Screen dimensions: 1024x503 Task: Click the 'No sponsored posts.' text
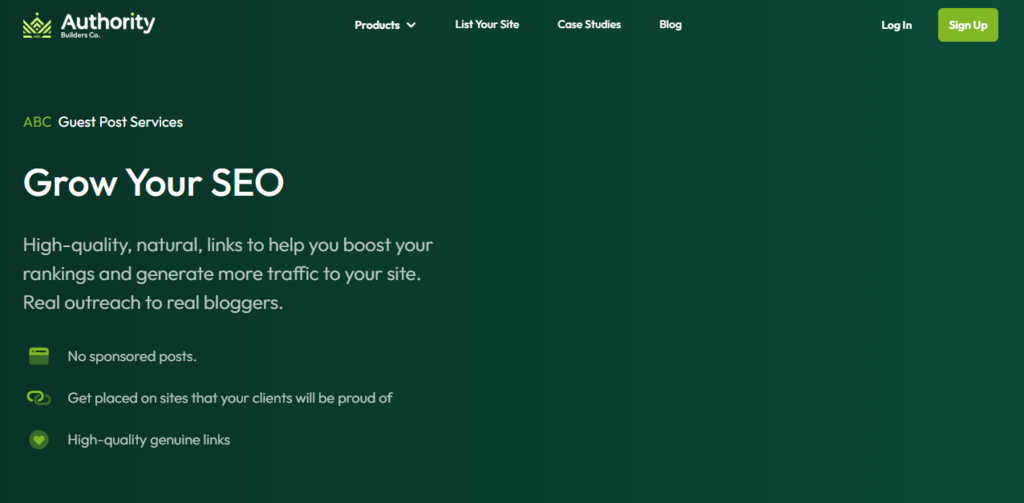coord(132,356)
